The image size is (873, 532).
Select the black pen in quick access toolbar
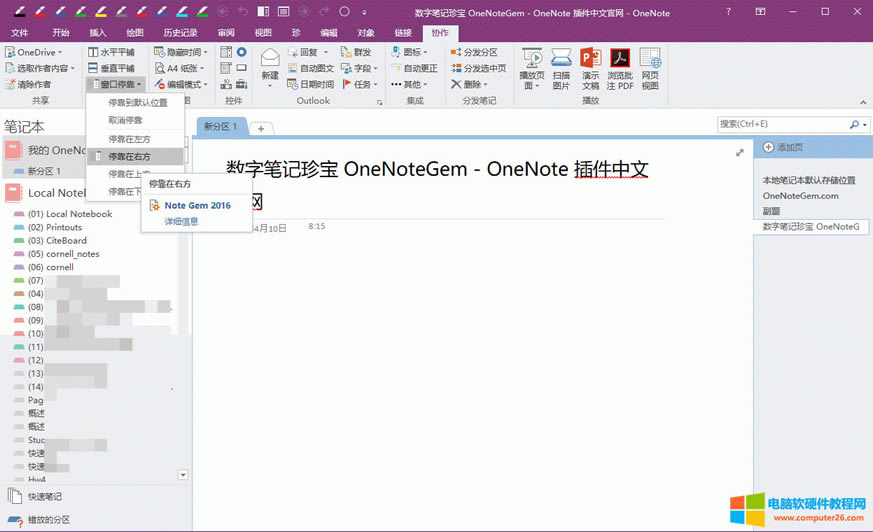[x=19, y=11]
